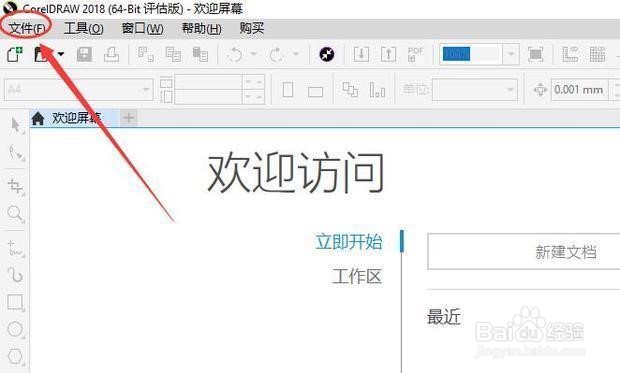Switch to the 欢迎屏幕 tab
Viewport: 620px width, 373px height.
click(x=74, y=118)
